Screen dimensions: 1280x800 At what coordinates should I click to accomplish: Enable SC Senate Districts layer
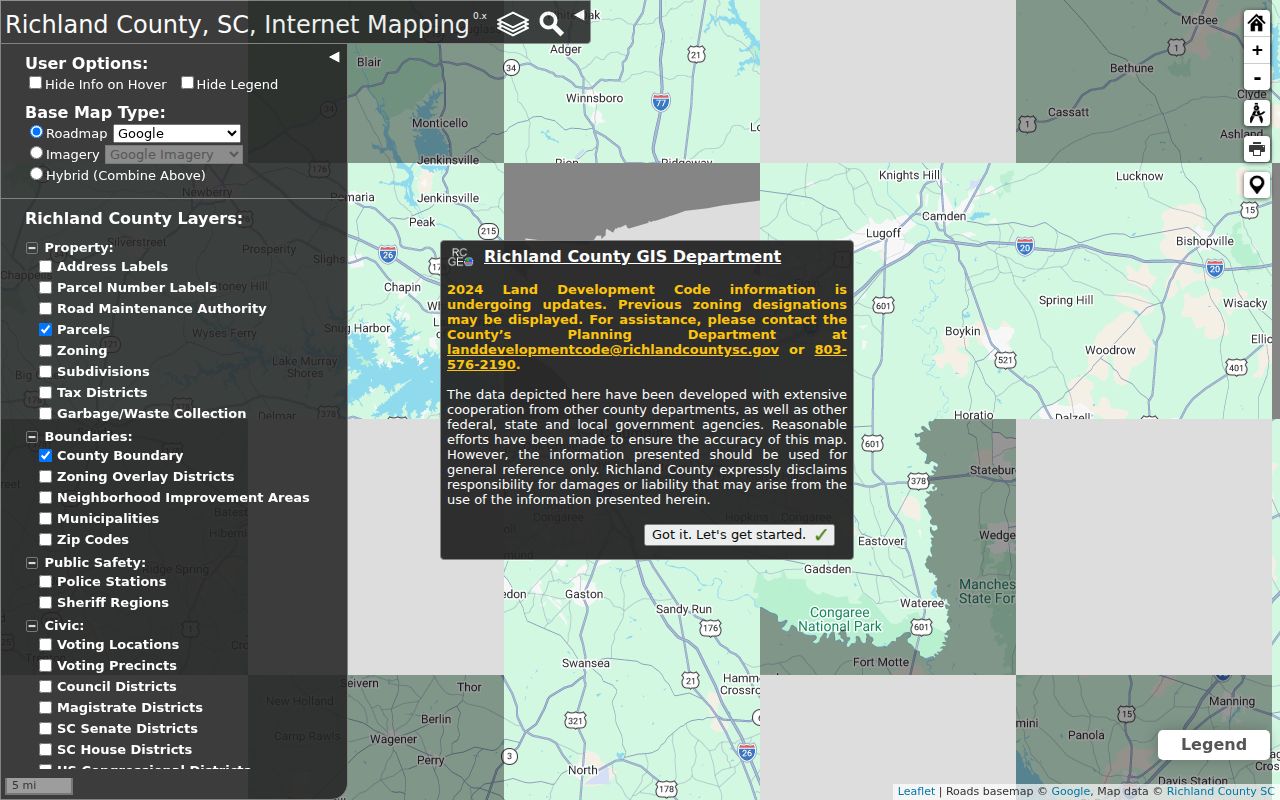(45, 729)
